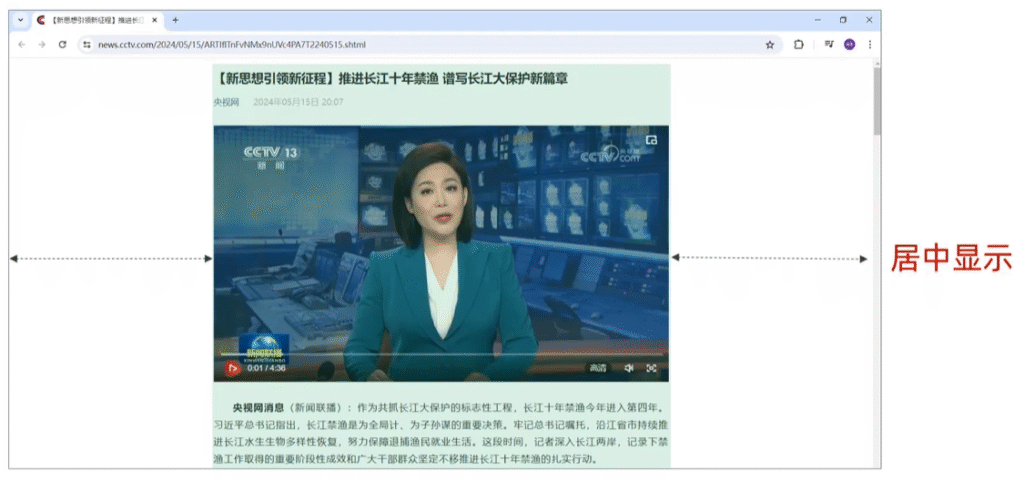
Task: Open the Chrome profile avatar
Action: 850,45
